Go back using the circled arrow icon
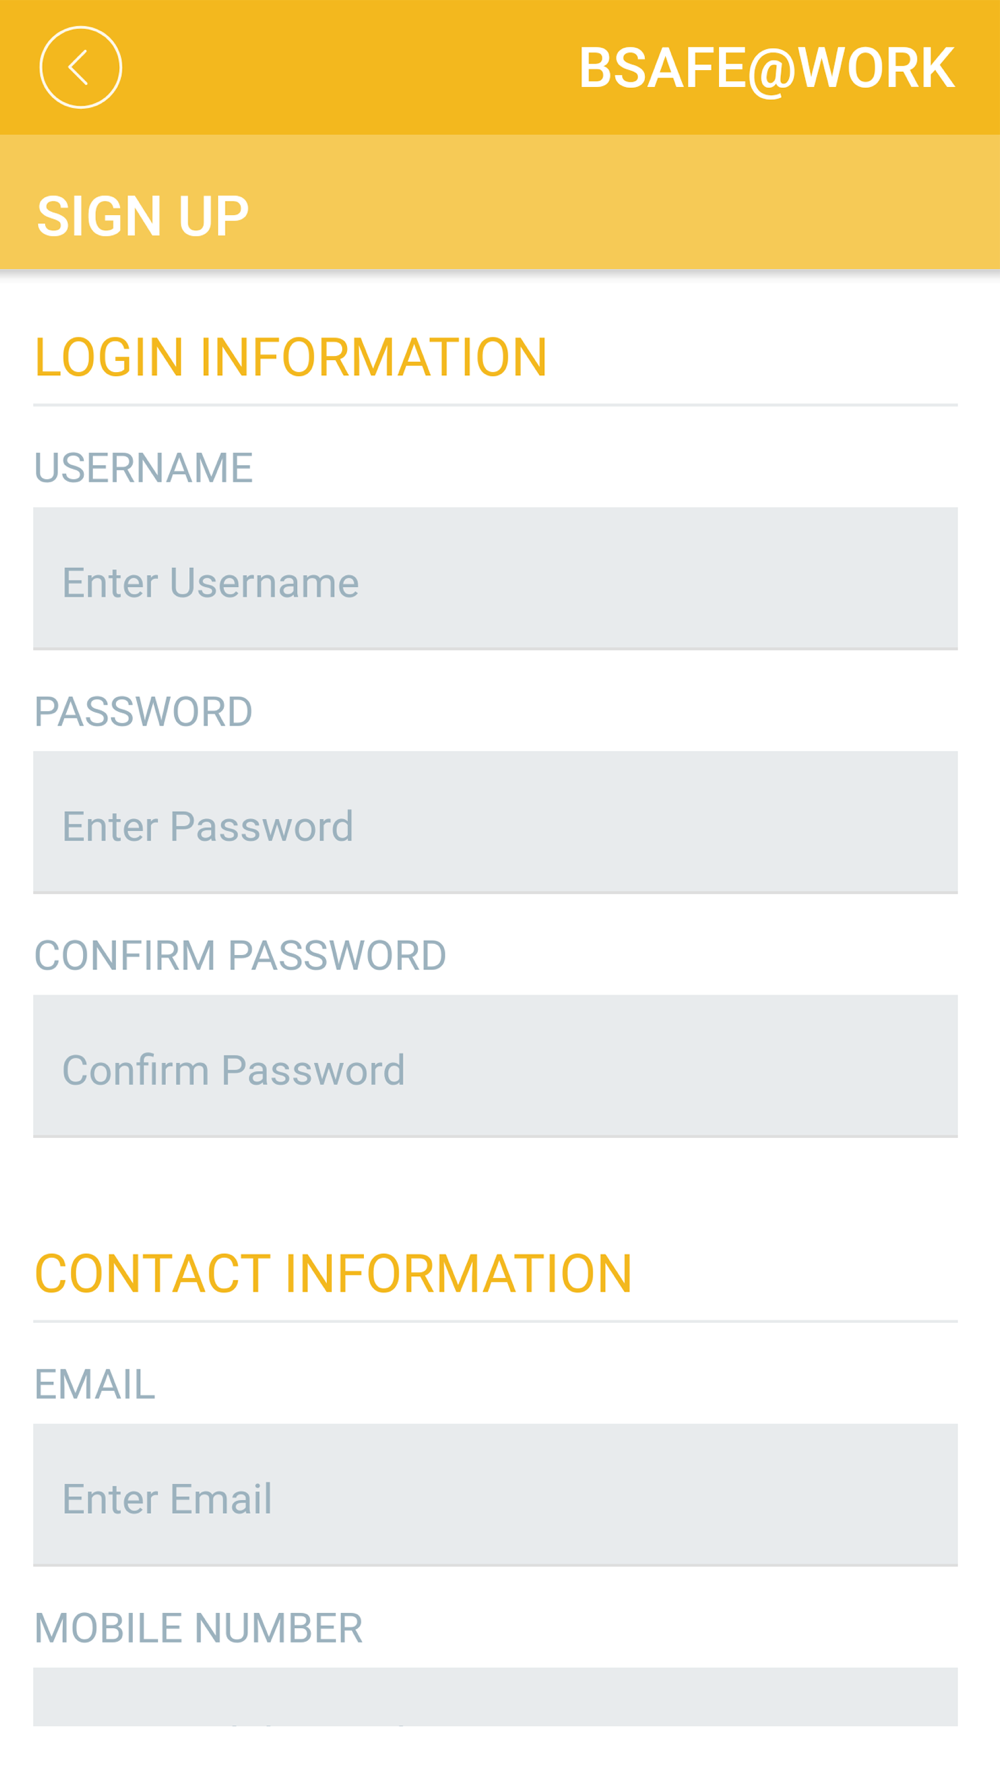This screenshot has height=1778, width=1000. pyautogui.click(x=81, y=67)
